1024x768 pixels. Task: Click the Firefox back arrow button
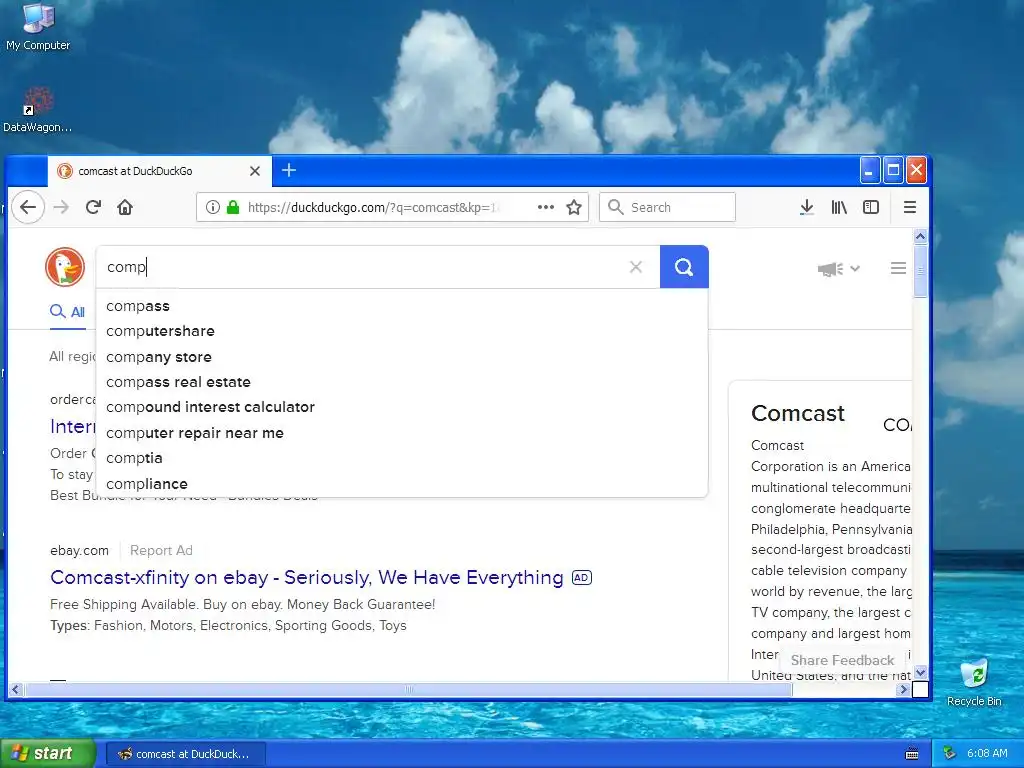[x=28, y=208]
